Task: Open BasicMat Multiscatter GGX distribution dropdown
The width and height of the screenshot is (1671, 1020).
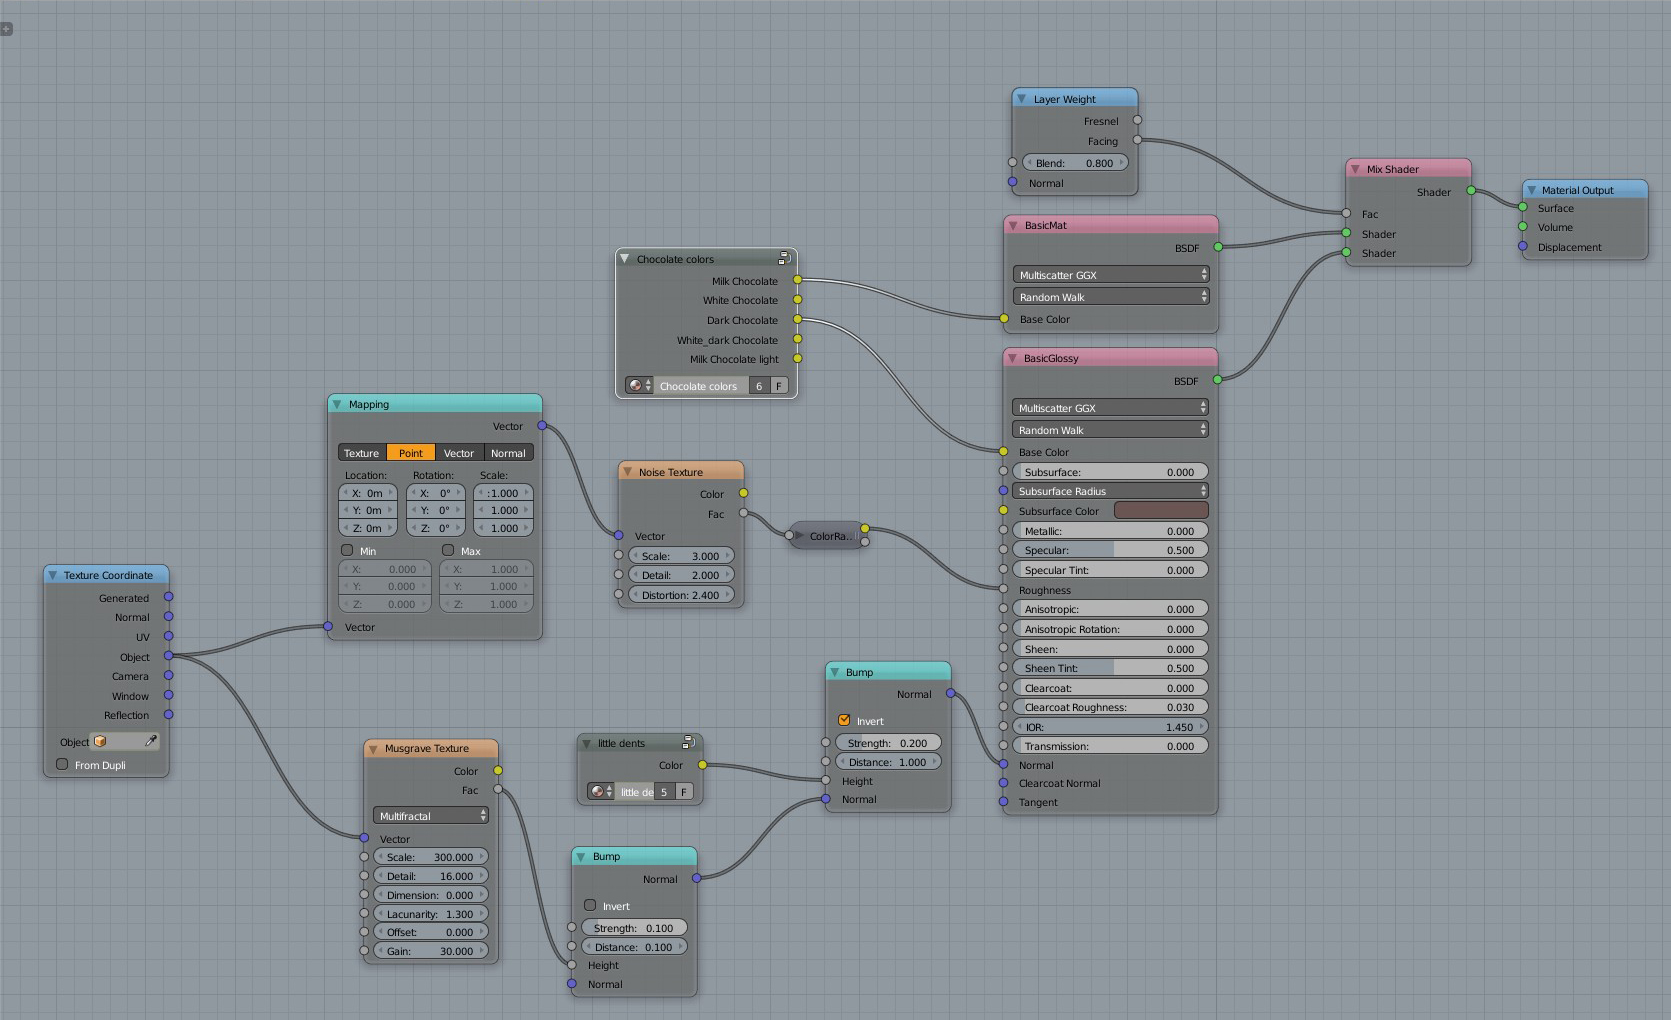Action: pos(1111,274)
